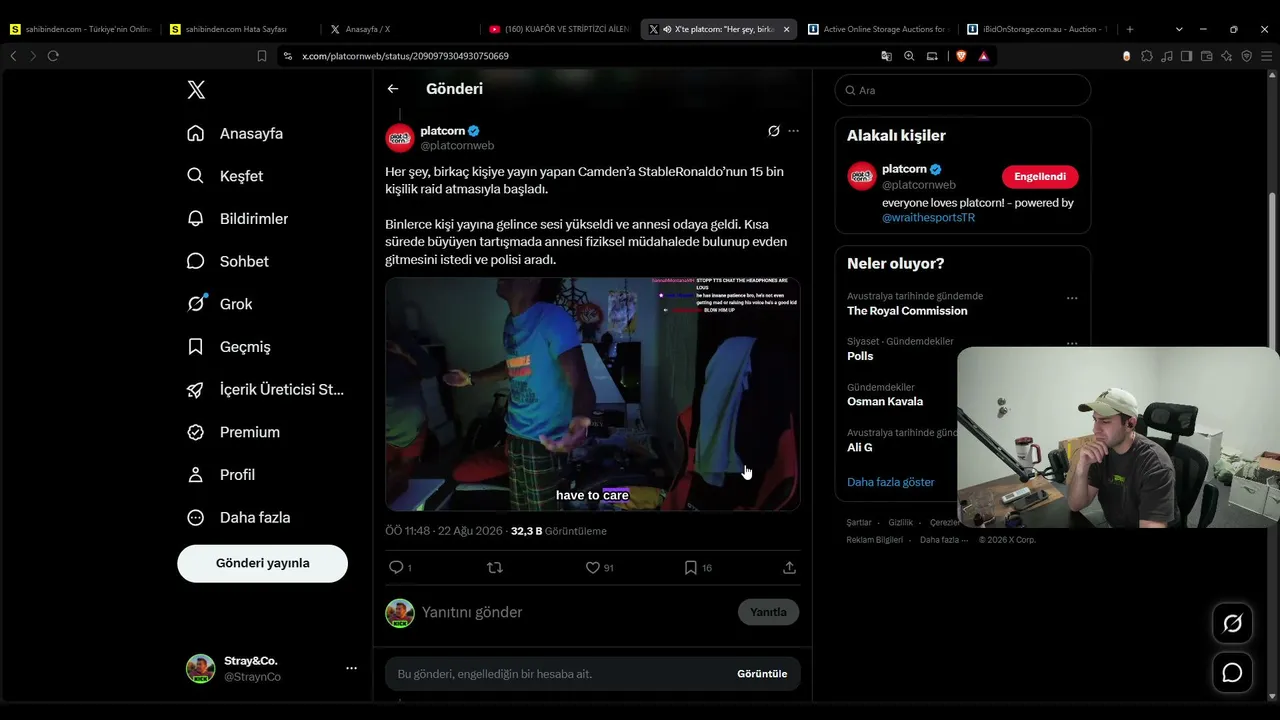Image resolution: width=1280 pixels, height=720 pixels.
Task: Open Grok from the sidebar
Action: click(x=219, y=304)
